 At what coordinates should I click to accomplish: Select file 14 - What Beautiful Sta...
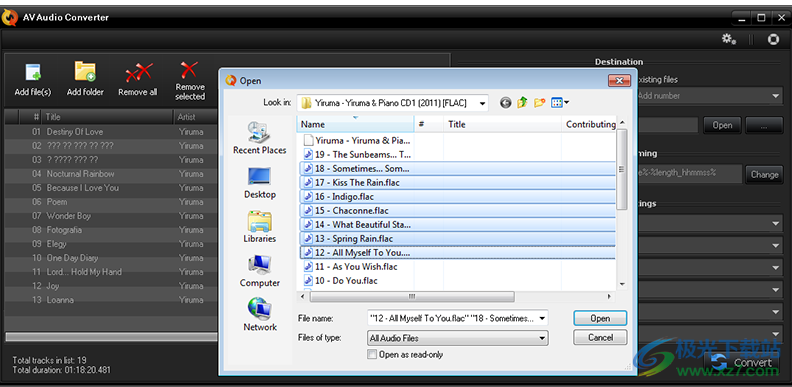(458, 224)
